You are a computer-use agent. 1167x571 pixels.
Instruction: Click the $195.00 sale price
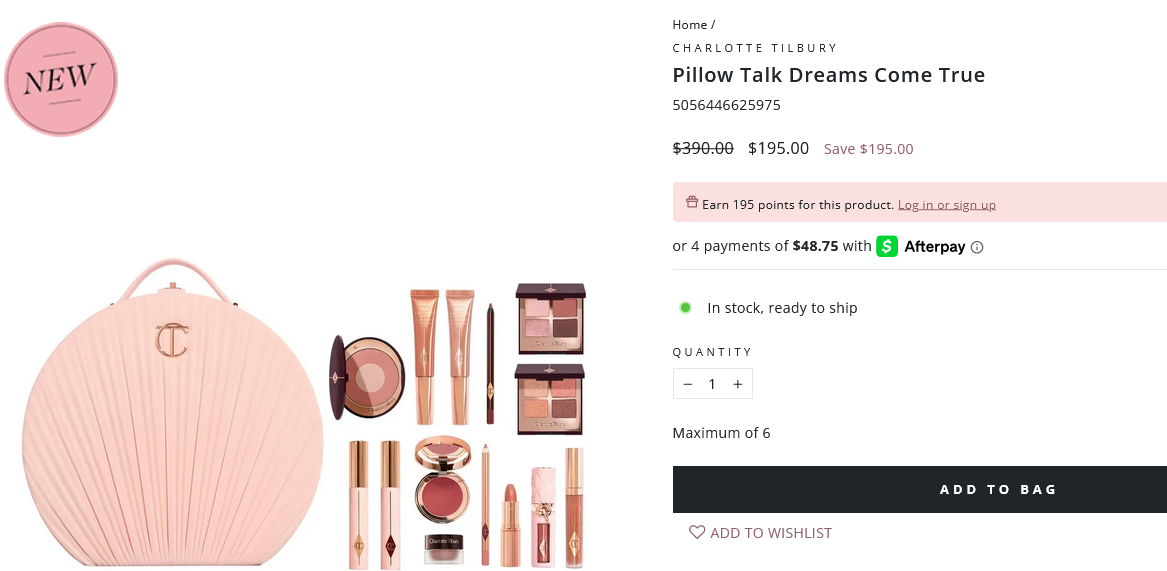(778, 148)
